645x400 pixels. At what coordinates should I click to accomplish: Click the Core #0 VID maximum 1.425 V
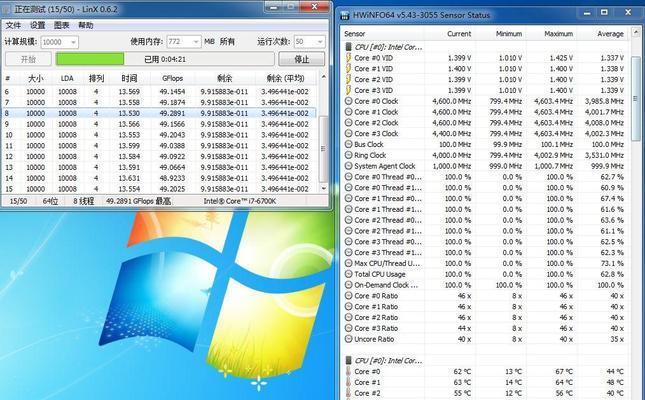561,58
